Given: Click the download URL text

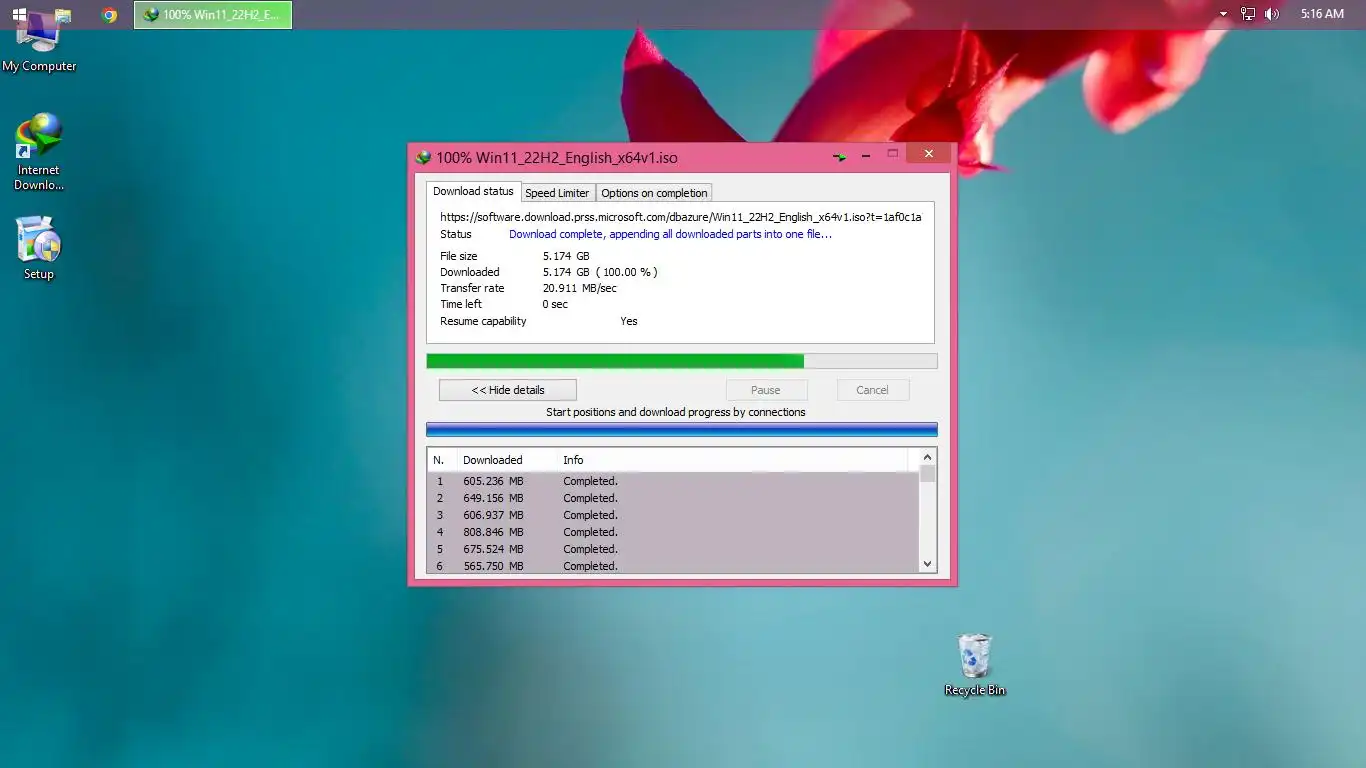Looking at the screenshot, I should coord(681,216).
